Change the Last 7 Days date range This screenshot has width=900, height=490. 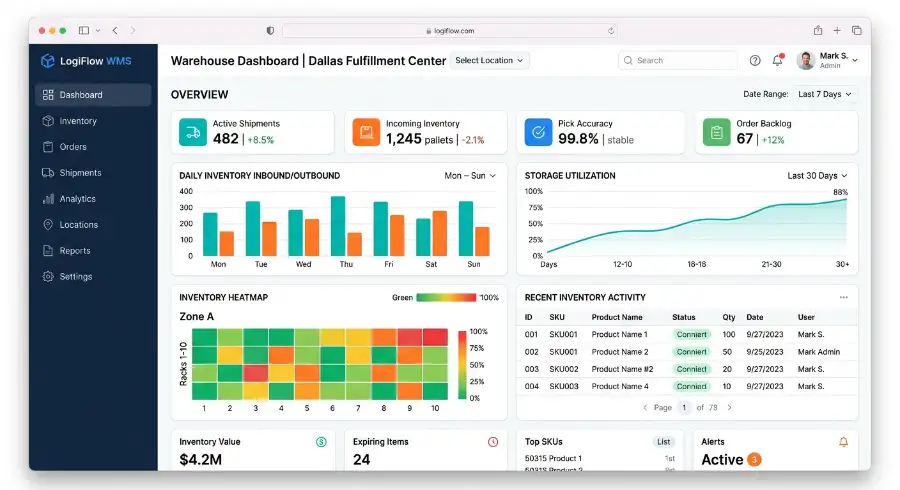pyautogui.click(x=825, y=94)
